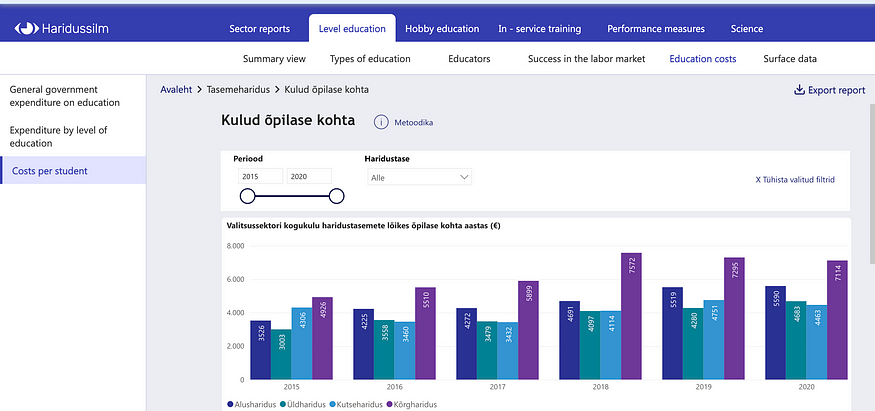Click the Haridustase dropdown chevron arrow
The image size is (875, 411).
pyautogui.click(x=464, y=177)
